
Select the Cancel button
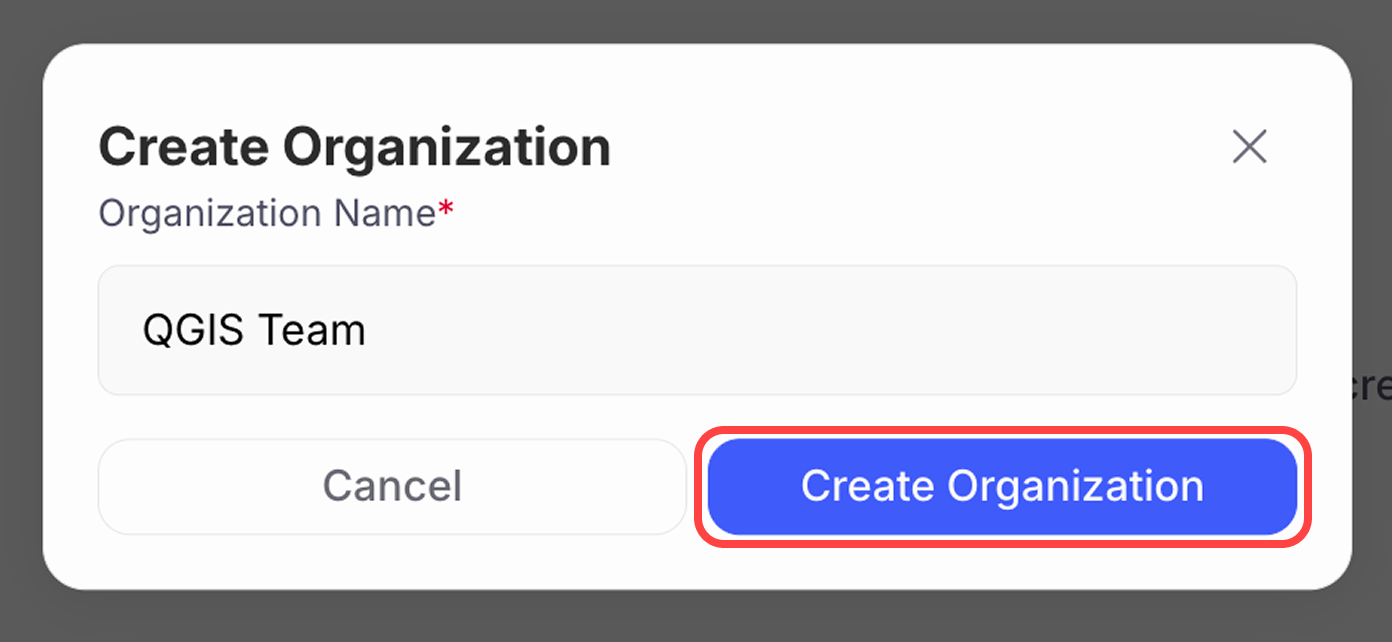tap(392, 487)
